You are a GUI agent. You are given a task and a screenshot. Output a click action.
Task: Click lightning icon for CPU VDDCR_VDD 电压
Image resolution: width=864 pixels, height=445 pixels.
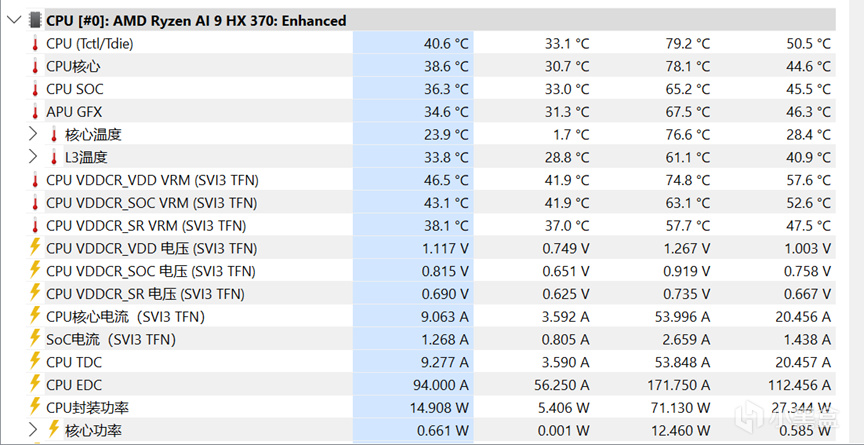35,247
